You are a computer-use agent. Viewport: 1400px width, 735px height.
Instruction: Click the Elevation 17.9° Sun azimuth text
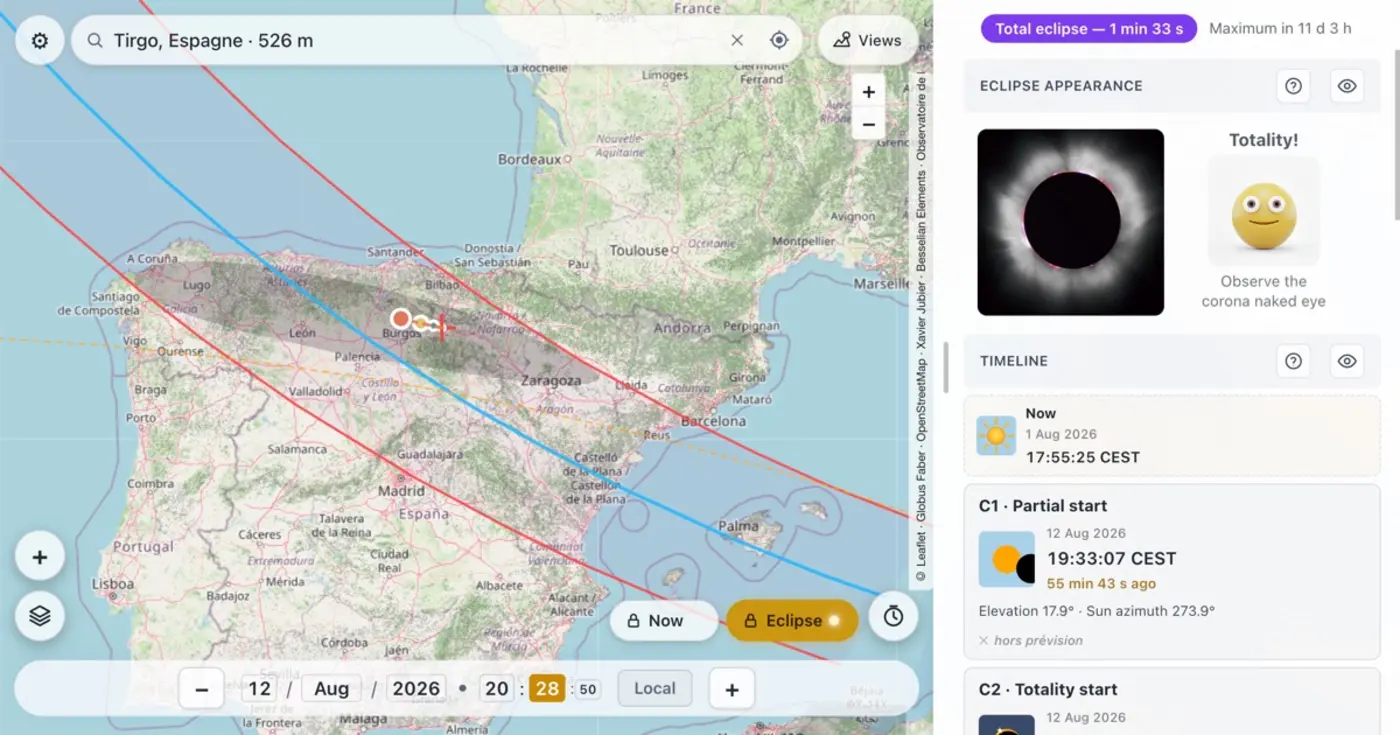(x=1096, y=611)
